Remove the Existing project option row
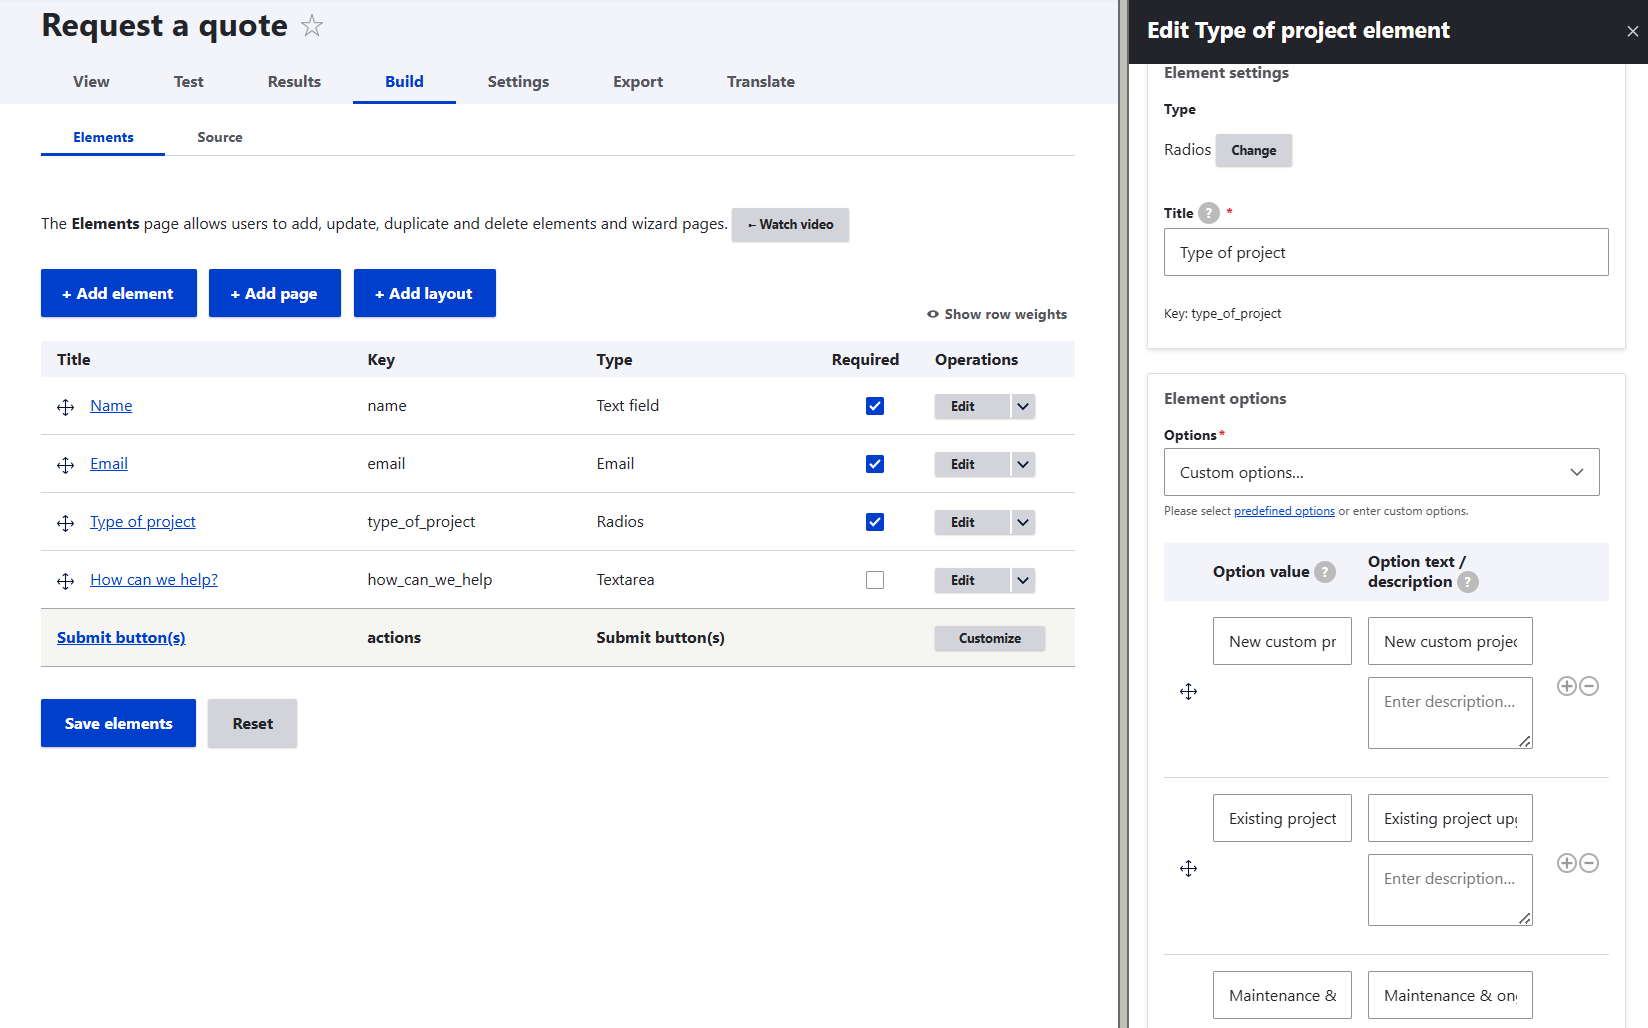 pyautogui.click(x=1589, y=863)
